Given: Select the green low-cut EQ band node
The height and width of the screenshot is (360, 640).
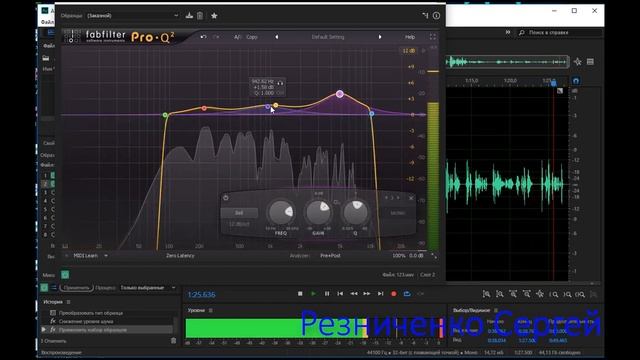Looking at the screenshot, I should click(x=165, y=115).
